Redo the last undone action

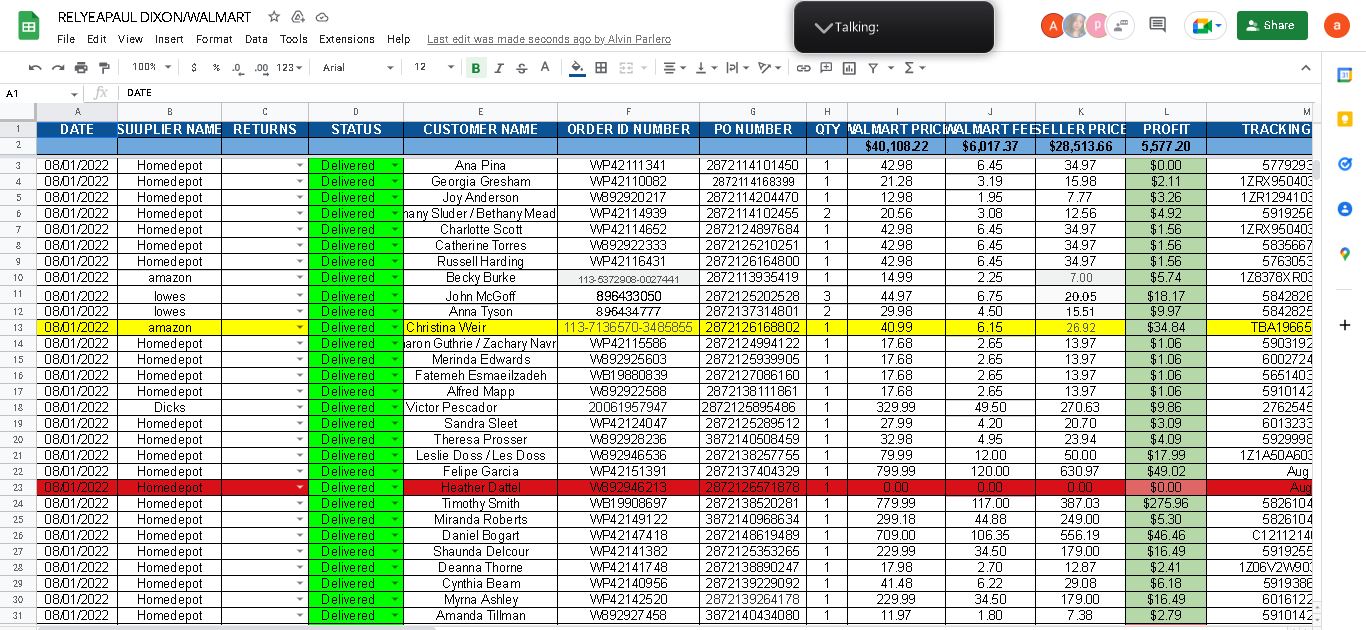(x=58, y=67)
